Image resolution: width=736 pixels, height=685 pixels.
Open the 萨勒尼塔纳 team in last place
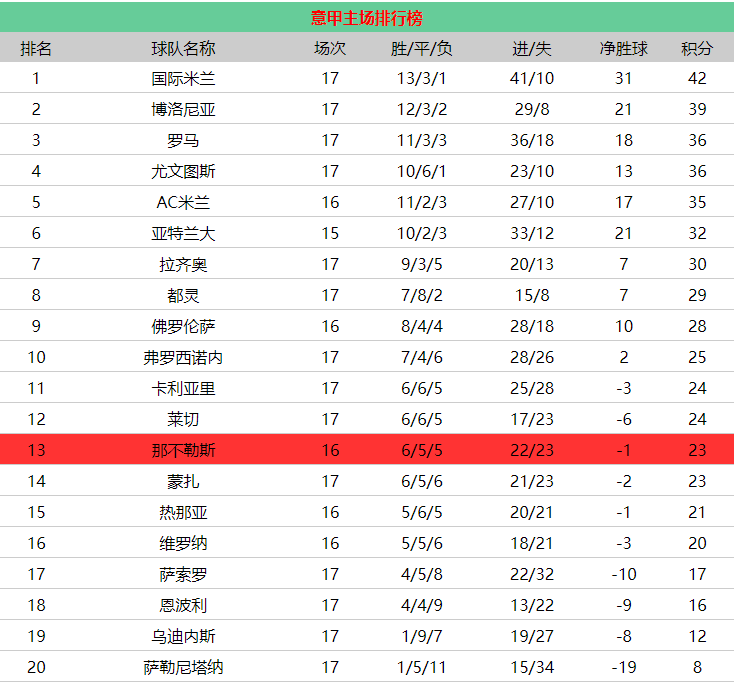(183, 667)
